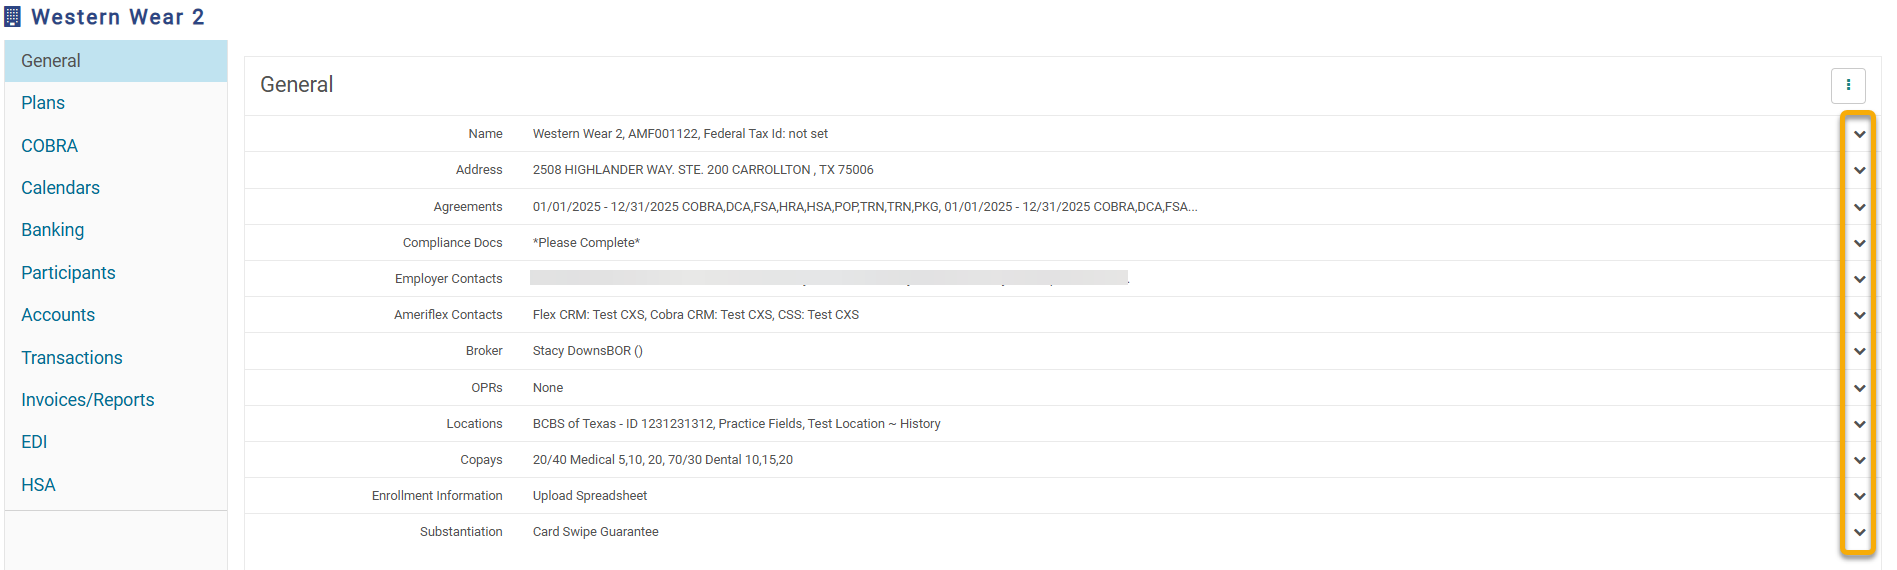Expand the OPRs row chevron
The width and height of the screenshot is (1897, 570).
[1859, 388]
